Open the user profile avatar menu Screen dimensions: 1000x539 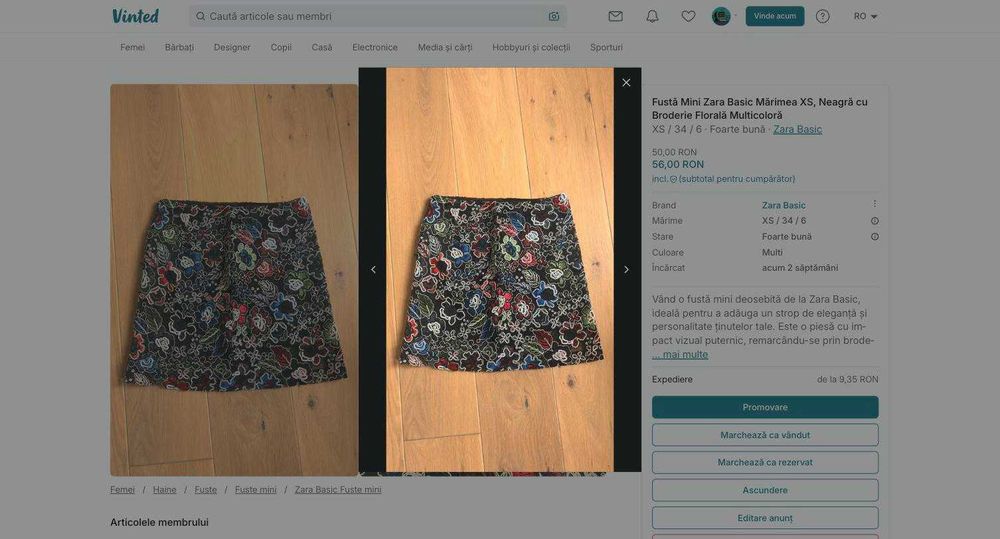[x=721, y=16]
